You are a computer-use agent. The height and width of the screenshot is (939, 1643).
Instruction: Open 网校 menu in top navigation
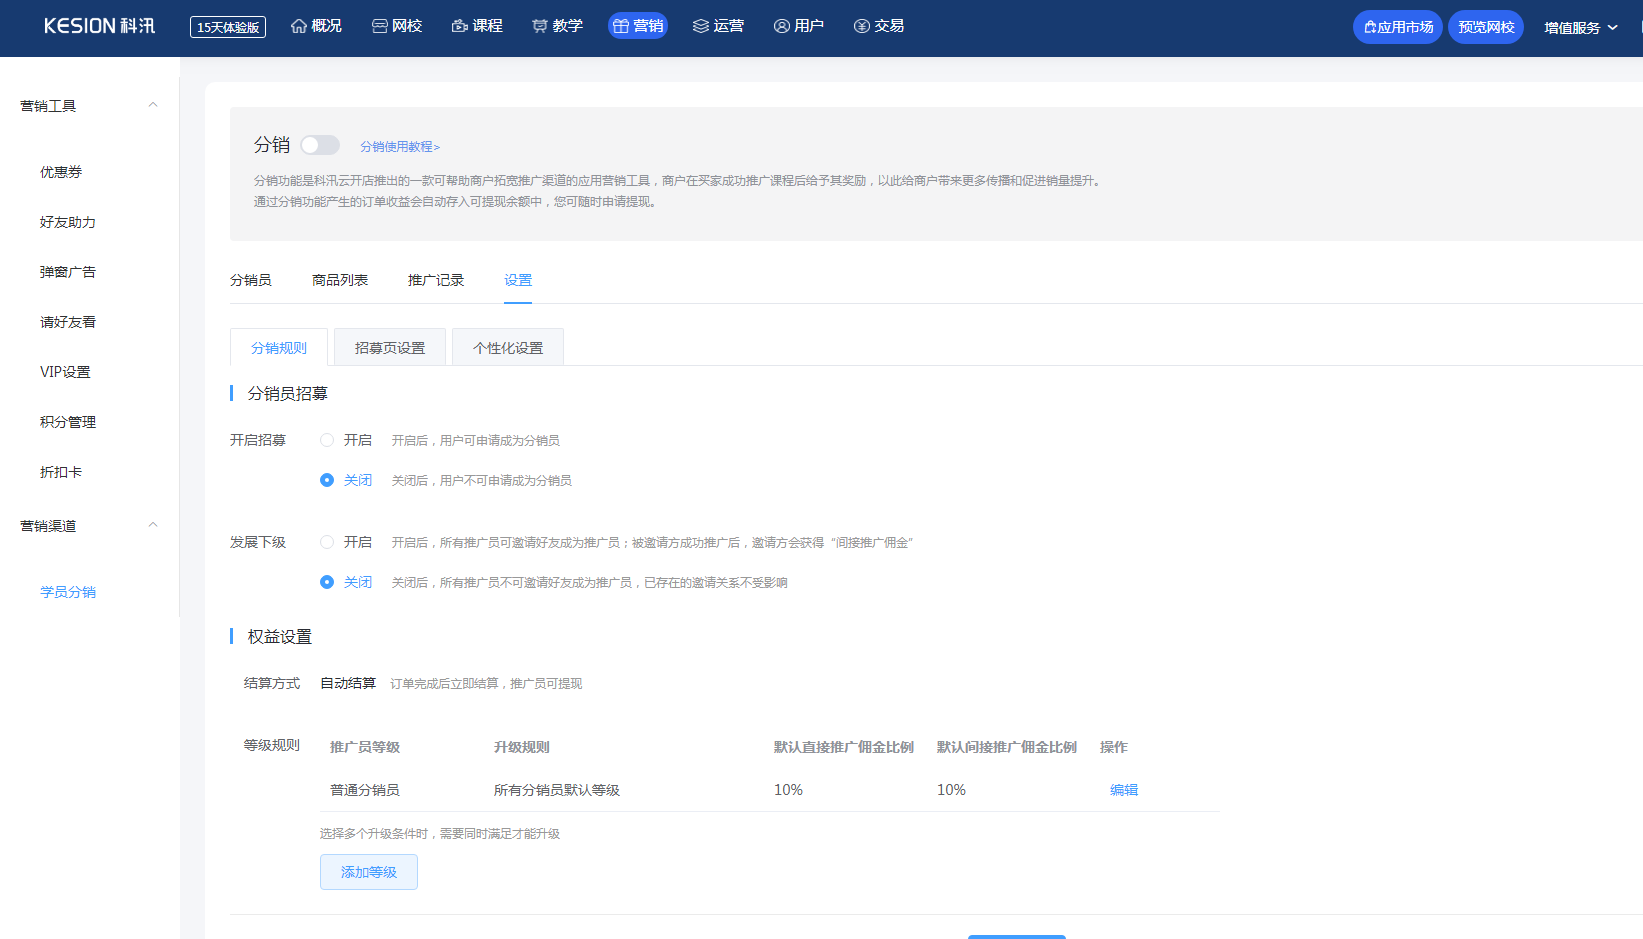click(397, 26)
